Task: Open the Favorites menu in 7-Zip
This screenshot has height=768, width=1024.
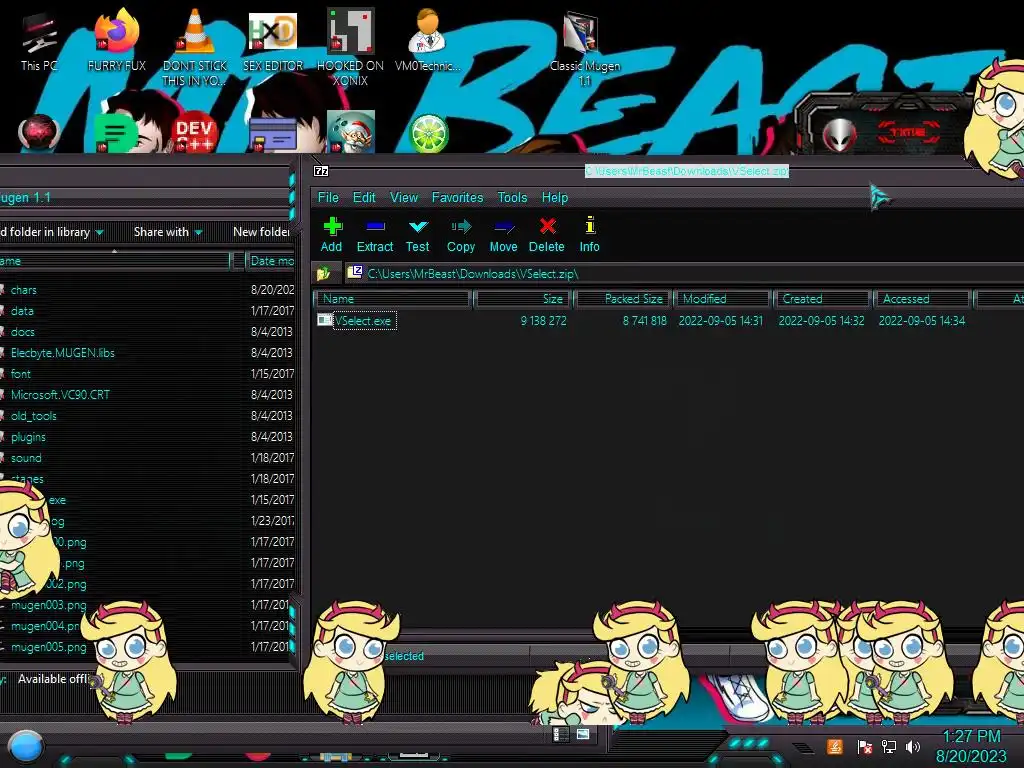Action: tap(457, 197)
